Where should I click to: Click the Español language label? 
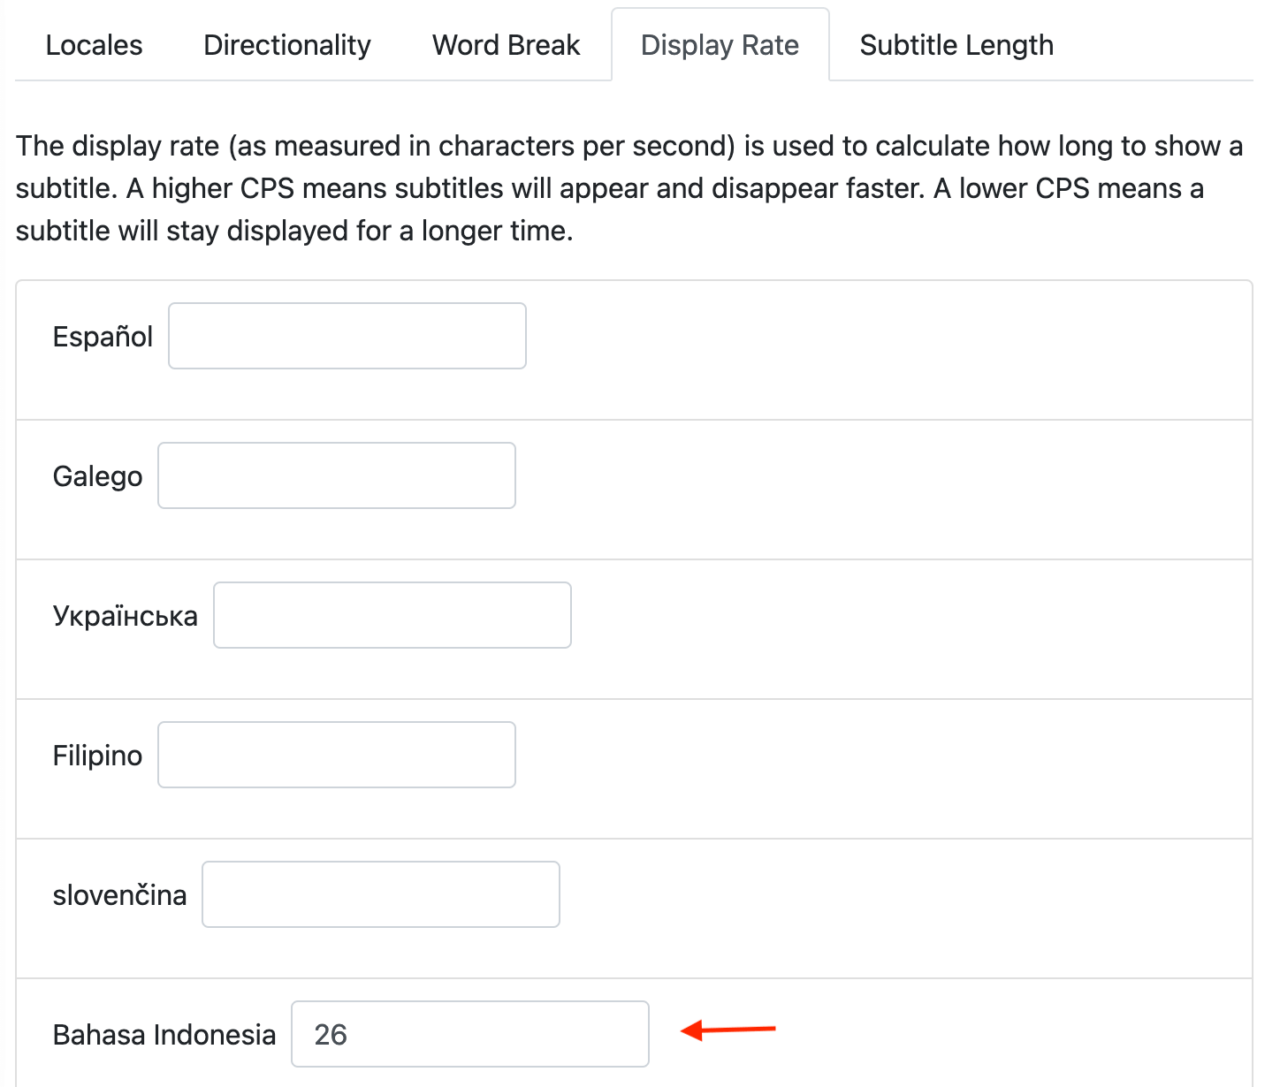(x=102, y=336)
